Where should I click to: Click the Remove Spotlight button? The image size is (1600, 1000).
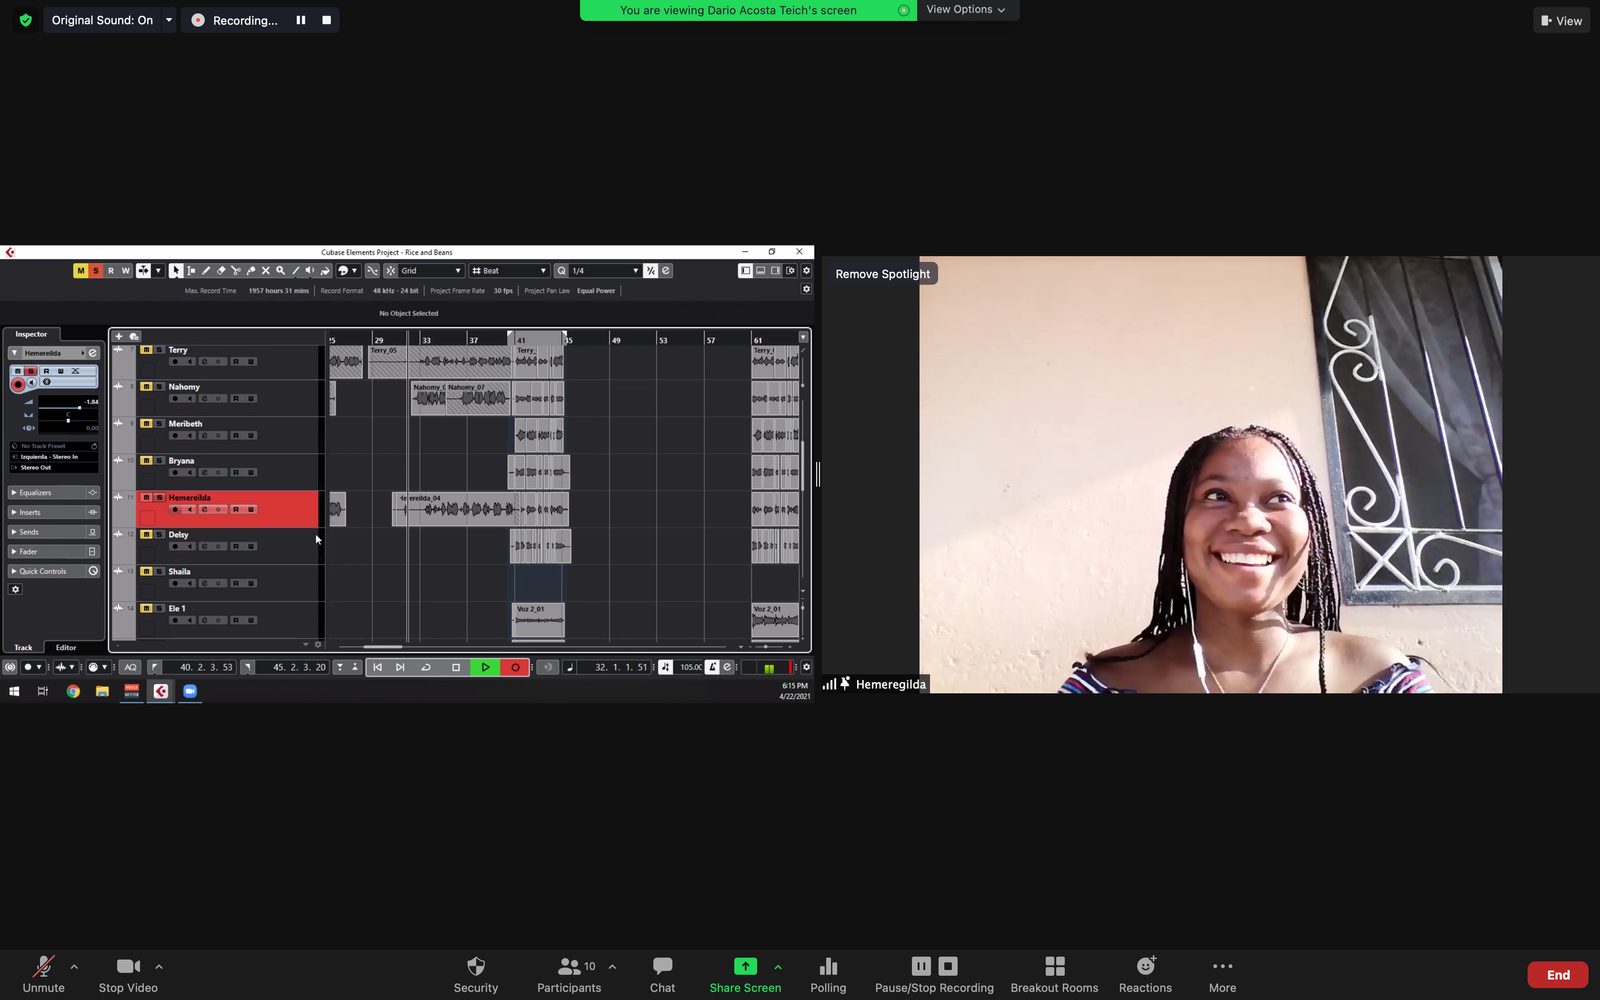882,274
